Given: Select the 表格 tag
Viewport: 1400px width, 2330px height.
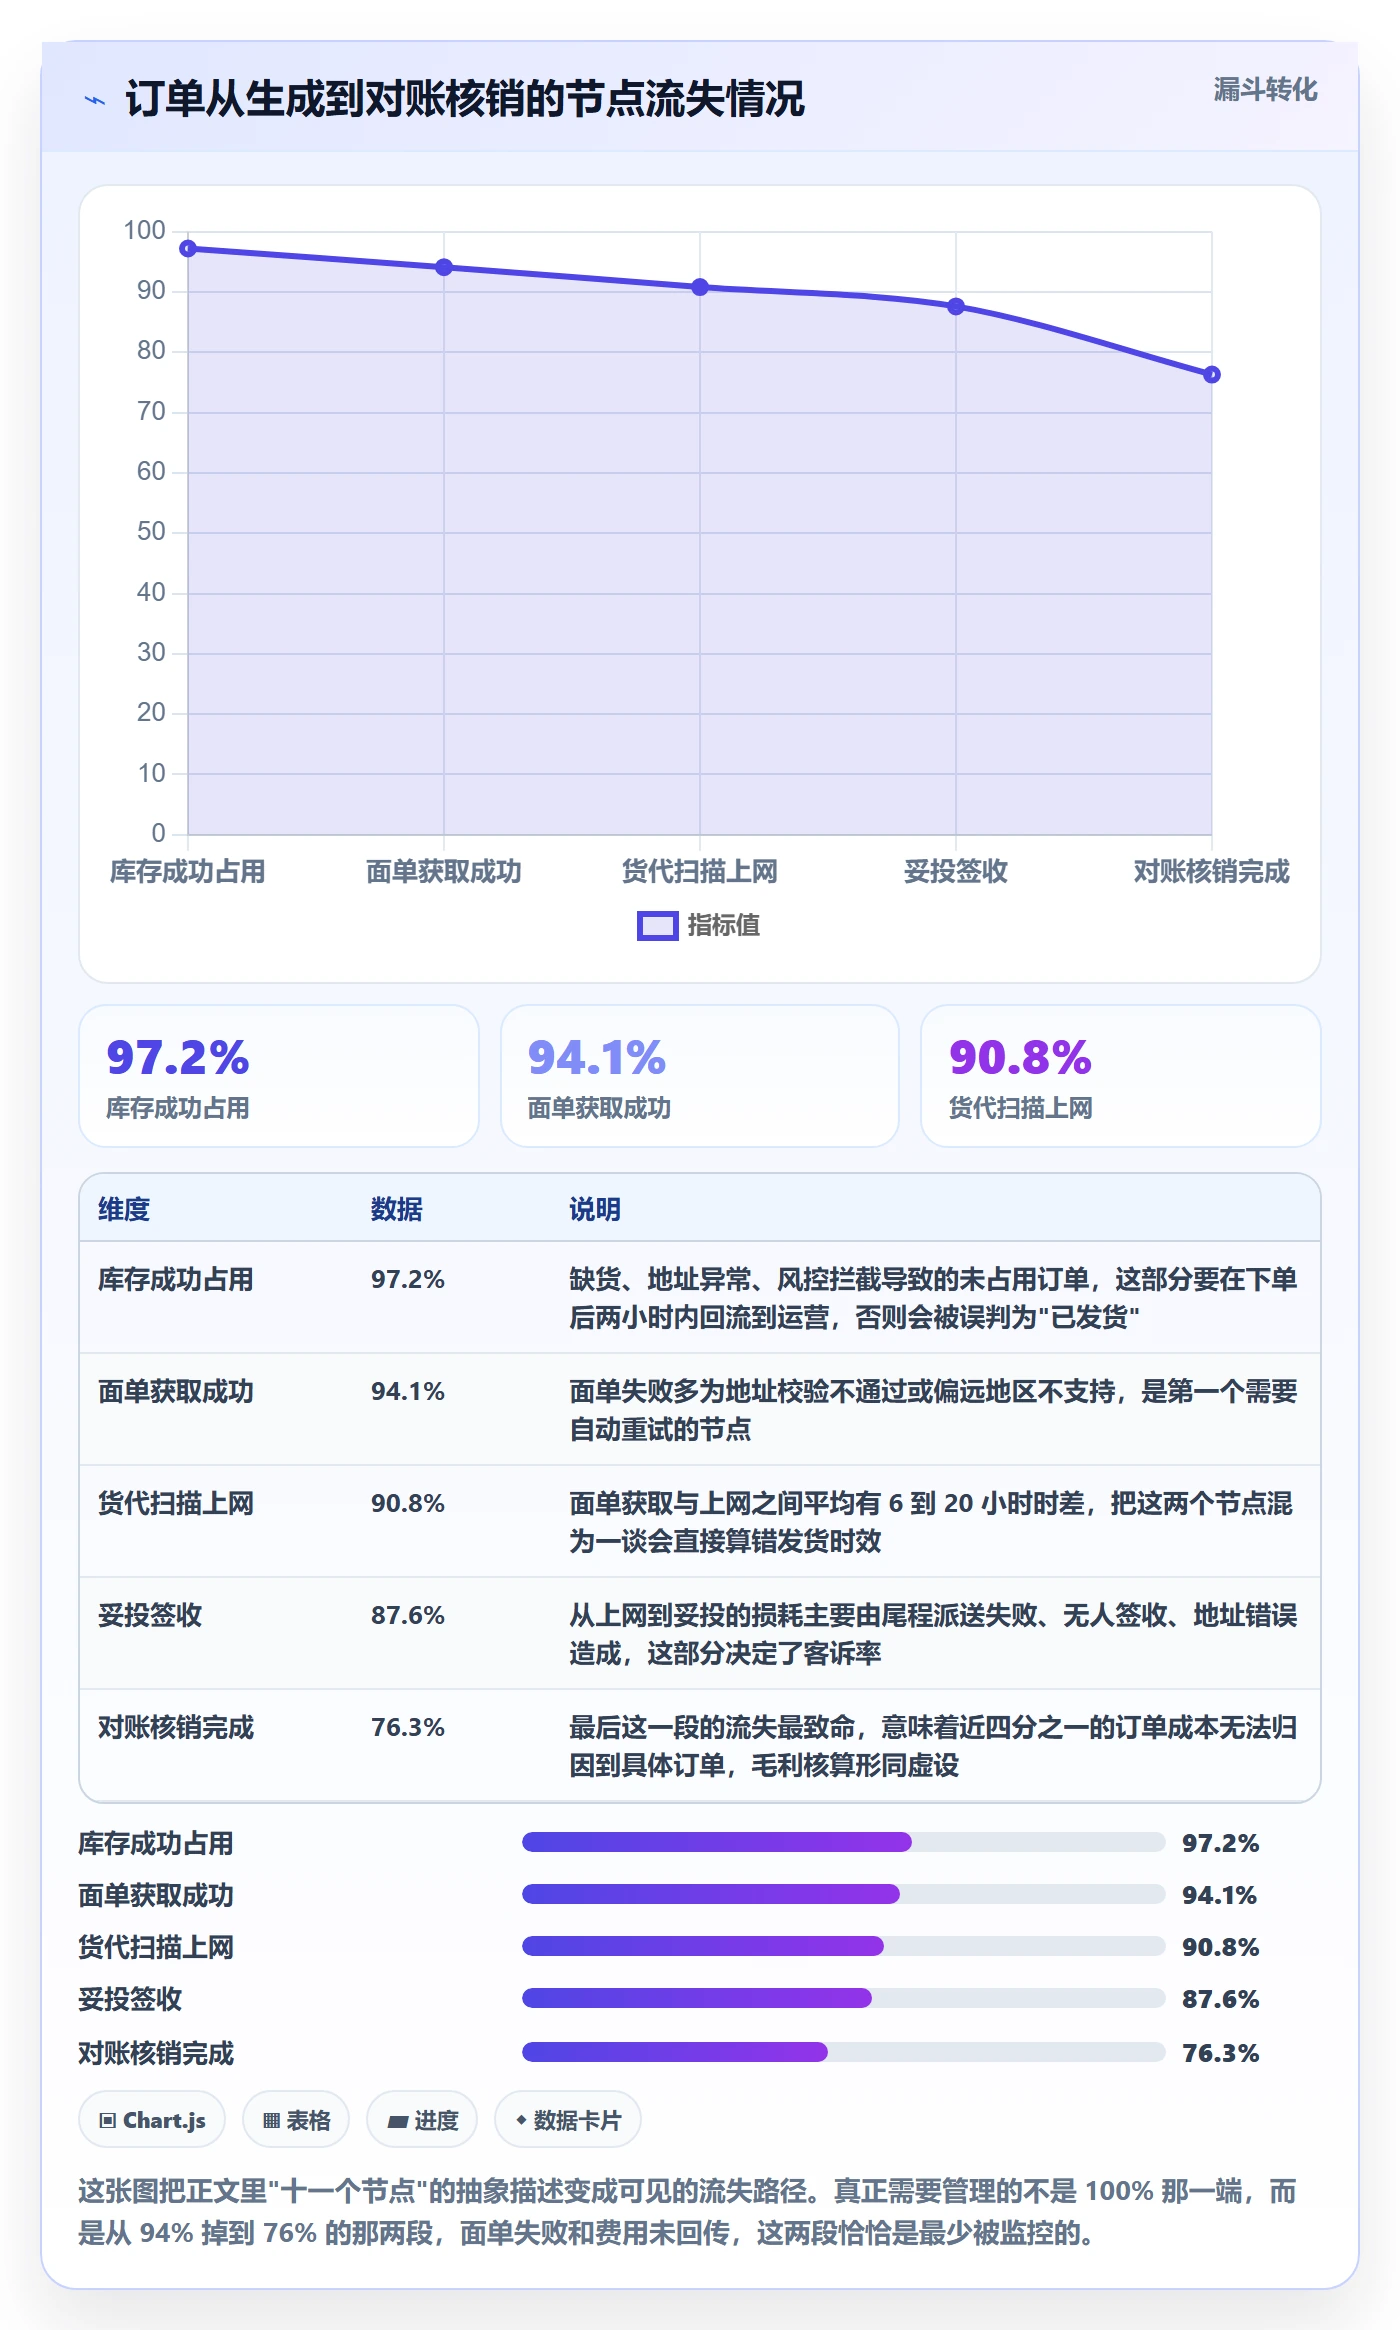Looking at the screenshot, I should tap(296, 2120).
